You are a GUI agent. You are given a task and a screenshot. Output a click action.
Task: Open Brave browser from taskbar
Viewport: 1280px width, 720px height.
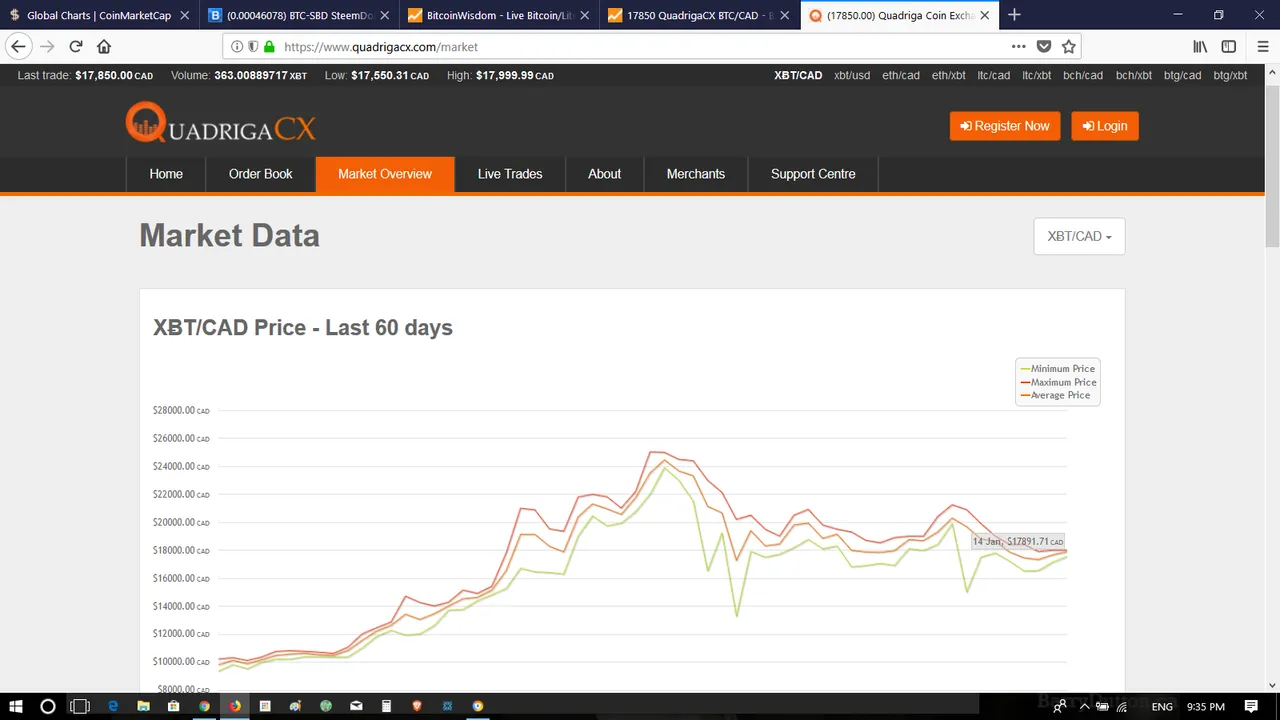coord(417,706)
